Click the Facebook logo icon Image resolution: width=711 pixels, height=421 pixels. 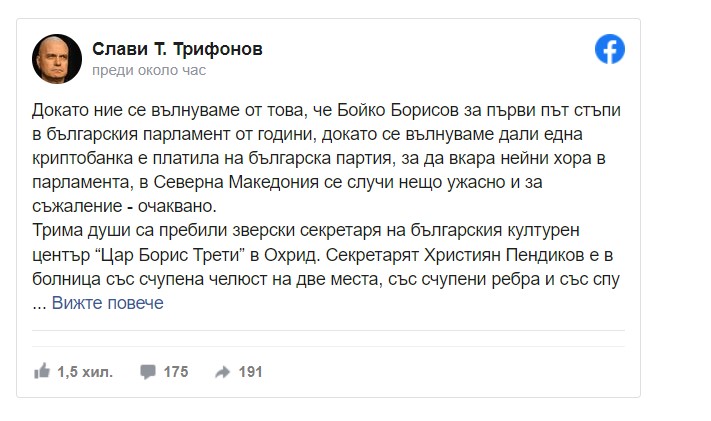pyautogui.click(x=609, y=50)
